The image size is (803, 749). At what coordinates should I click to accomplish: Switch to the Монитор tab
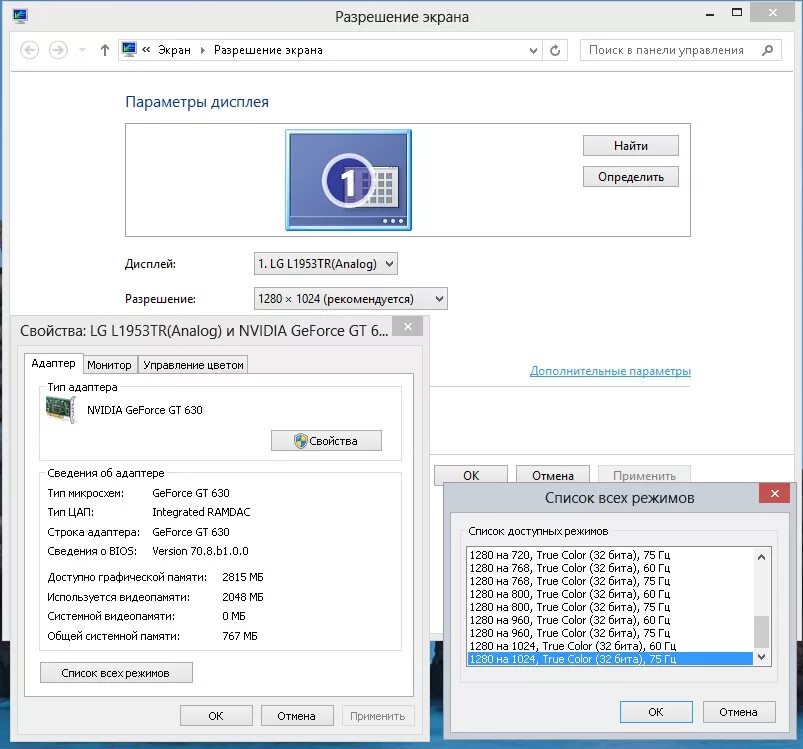110,365
